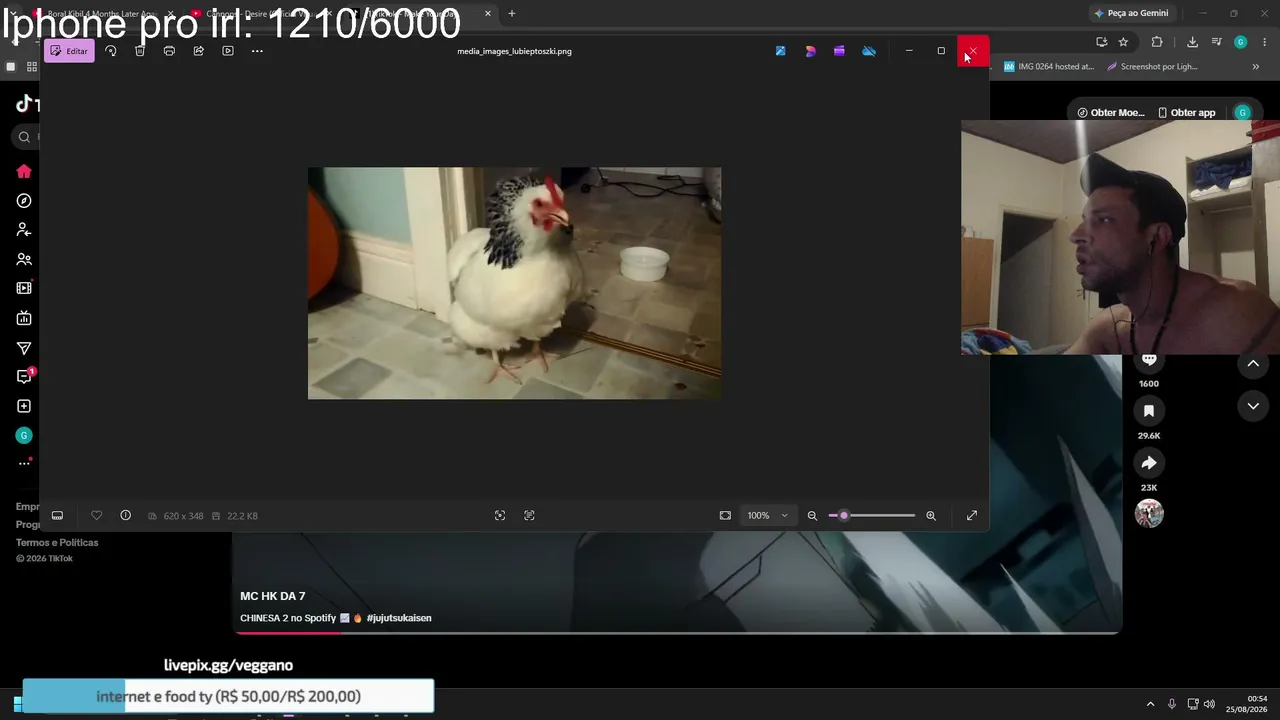The image size is (1280, 720).
Task: Open the #jujutsukaisen hashtag link
Action: coord(399,618)
